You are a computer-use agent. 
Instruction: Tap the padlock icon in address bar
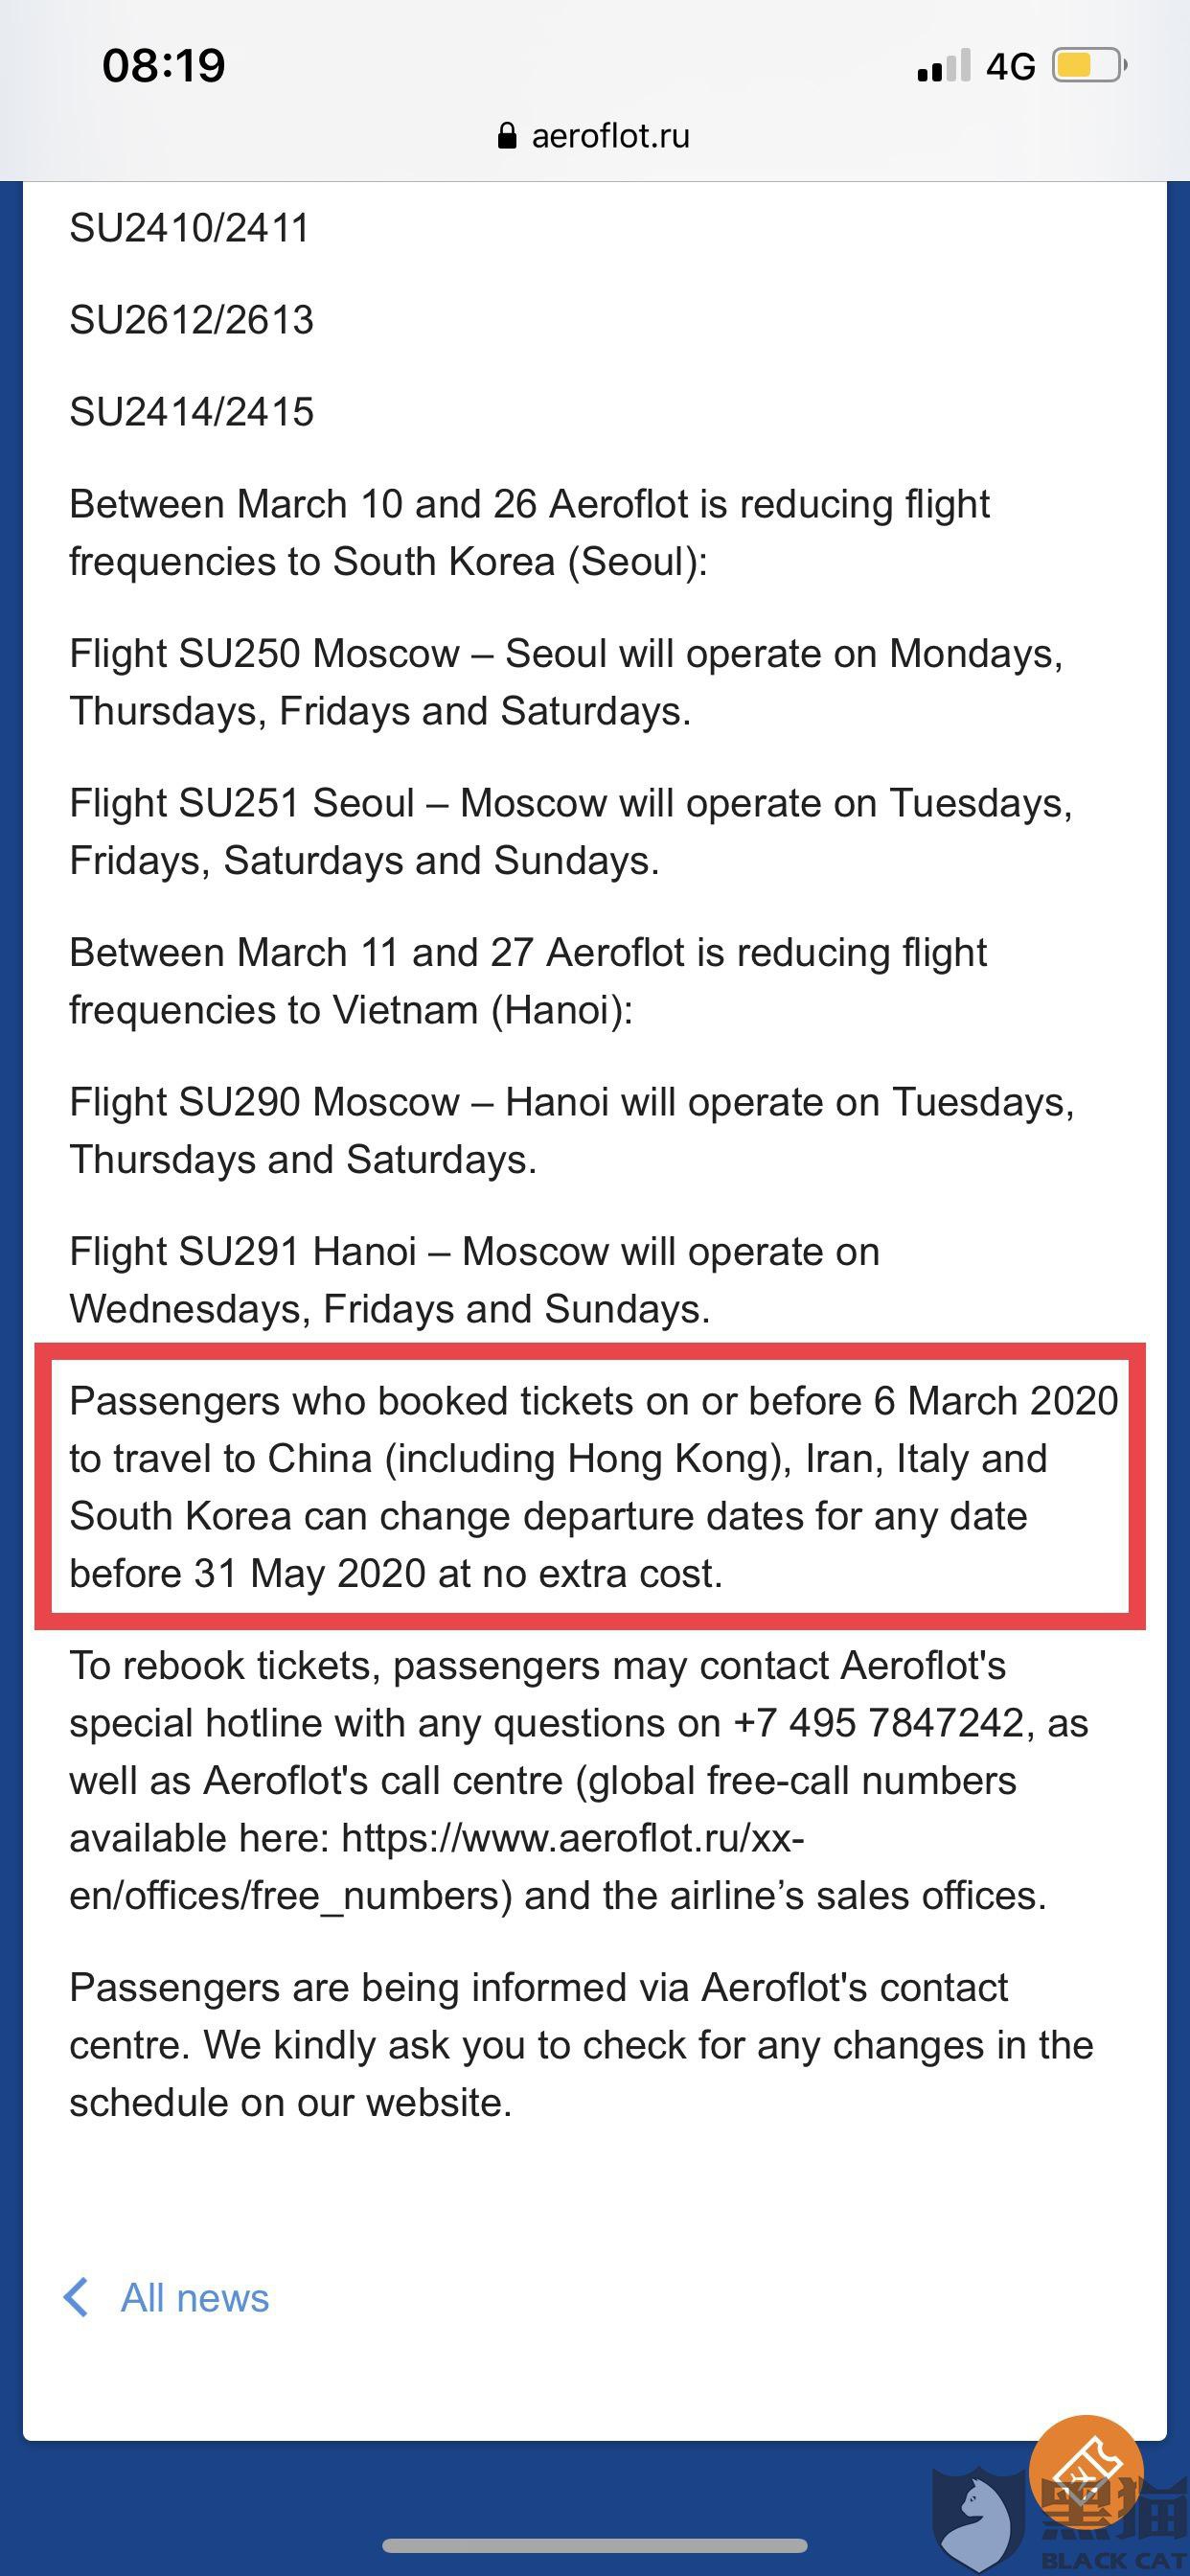tap(507, 136)
